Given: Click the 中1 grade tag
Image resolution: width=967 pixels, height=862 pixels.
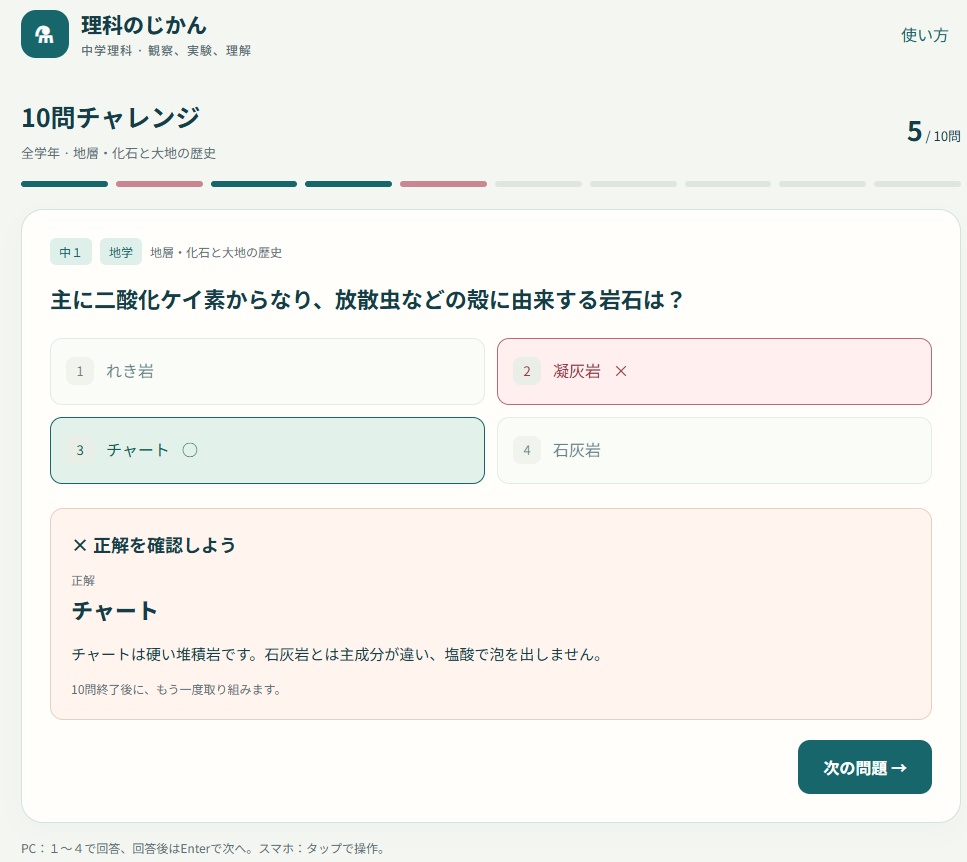Looking at the screenshot, I should point(70,252).
